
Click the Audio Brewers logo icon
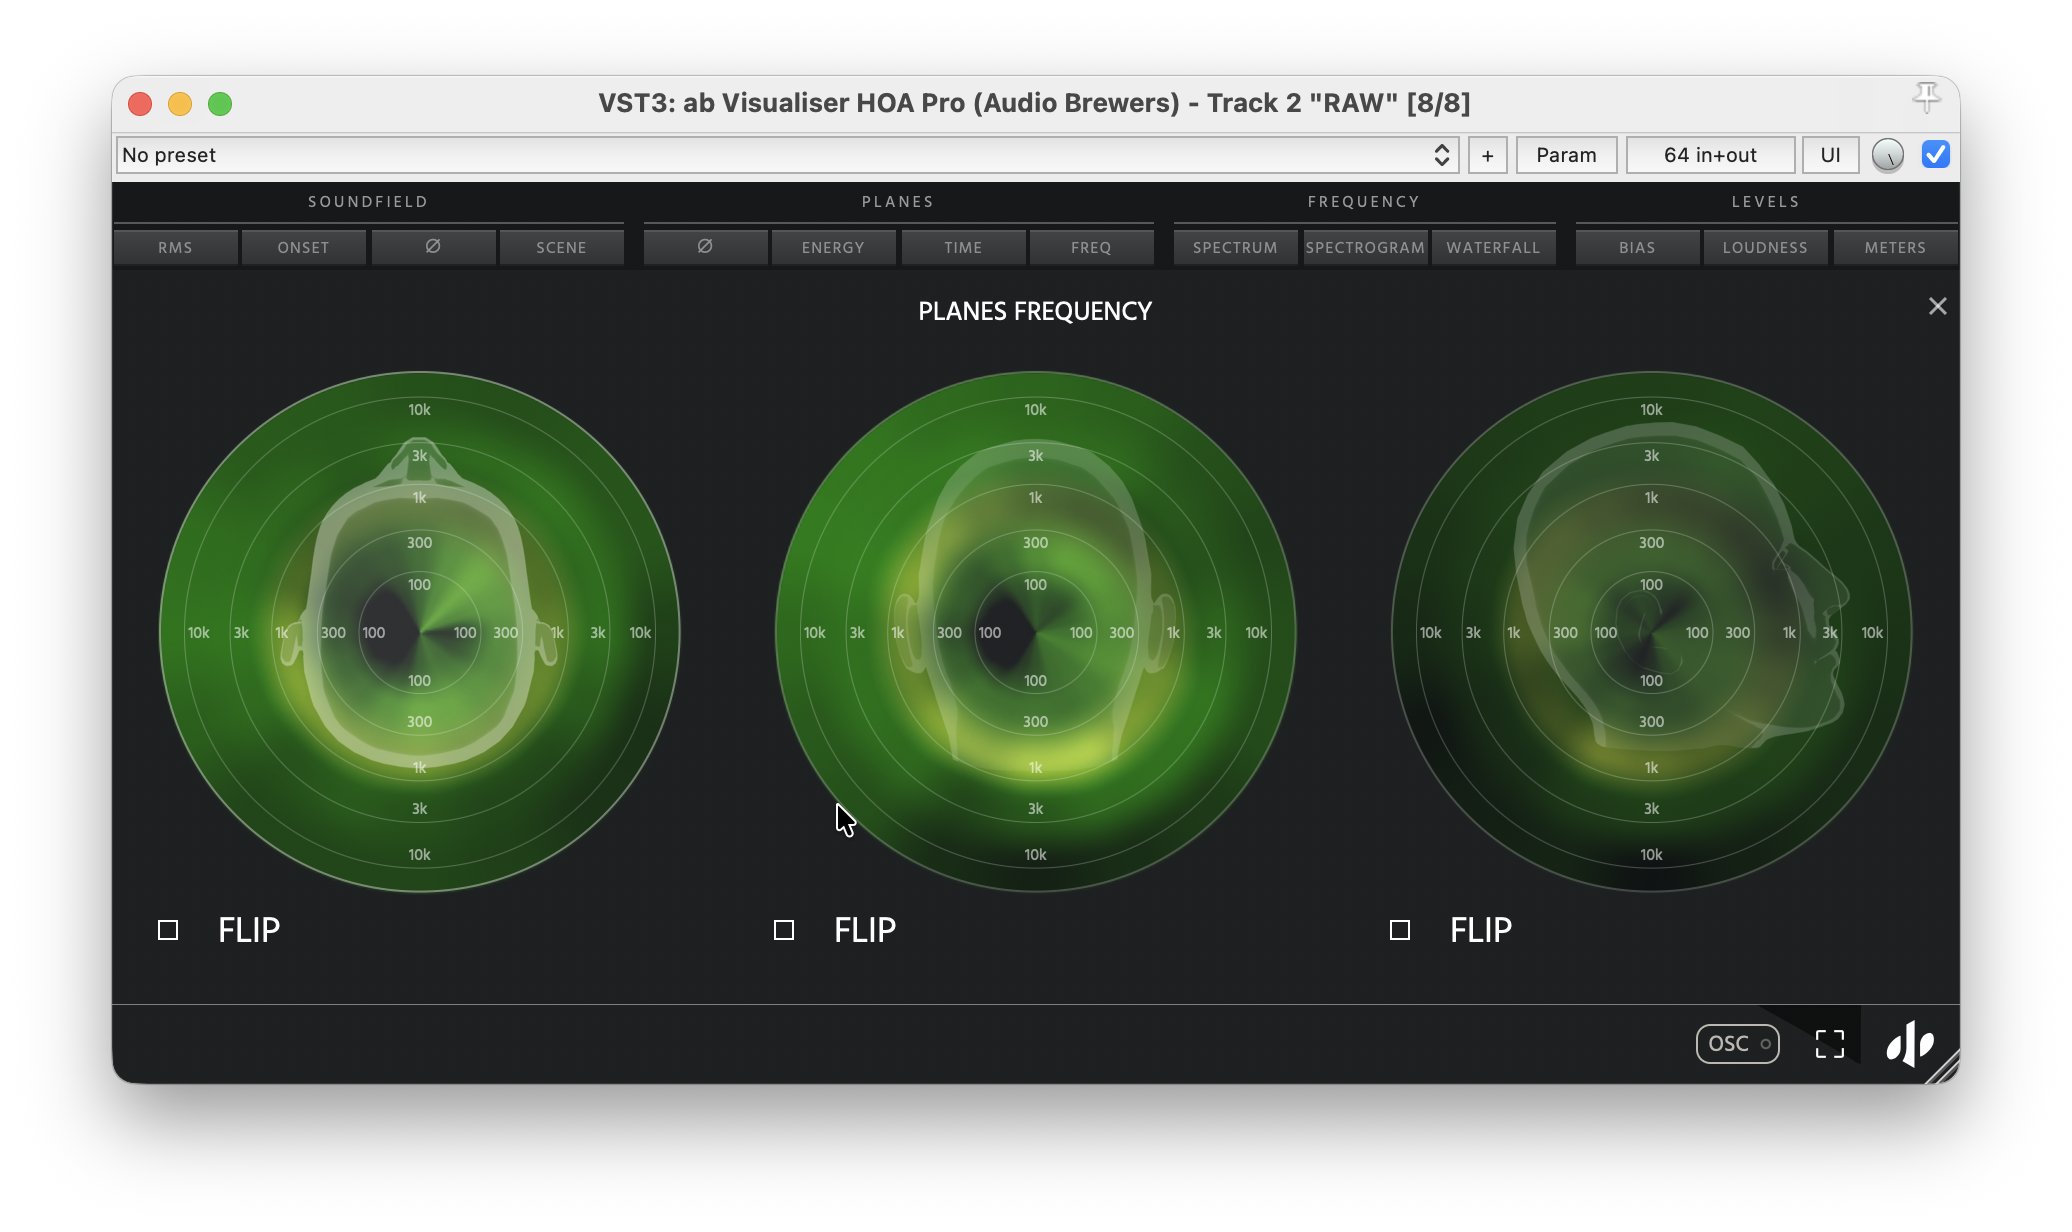[x=1910, y=1044]
